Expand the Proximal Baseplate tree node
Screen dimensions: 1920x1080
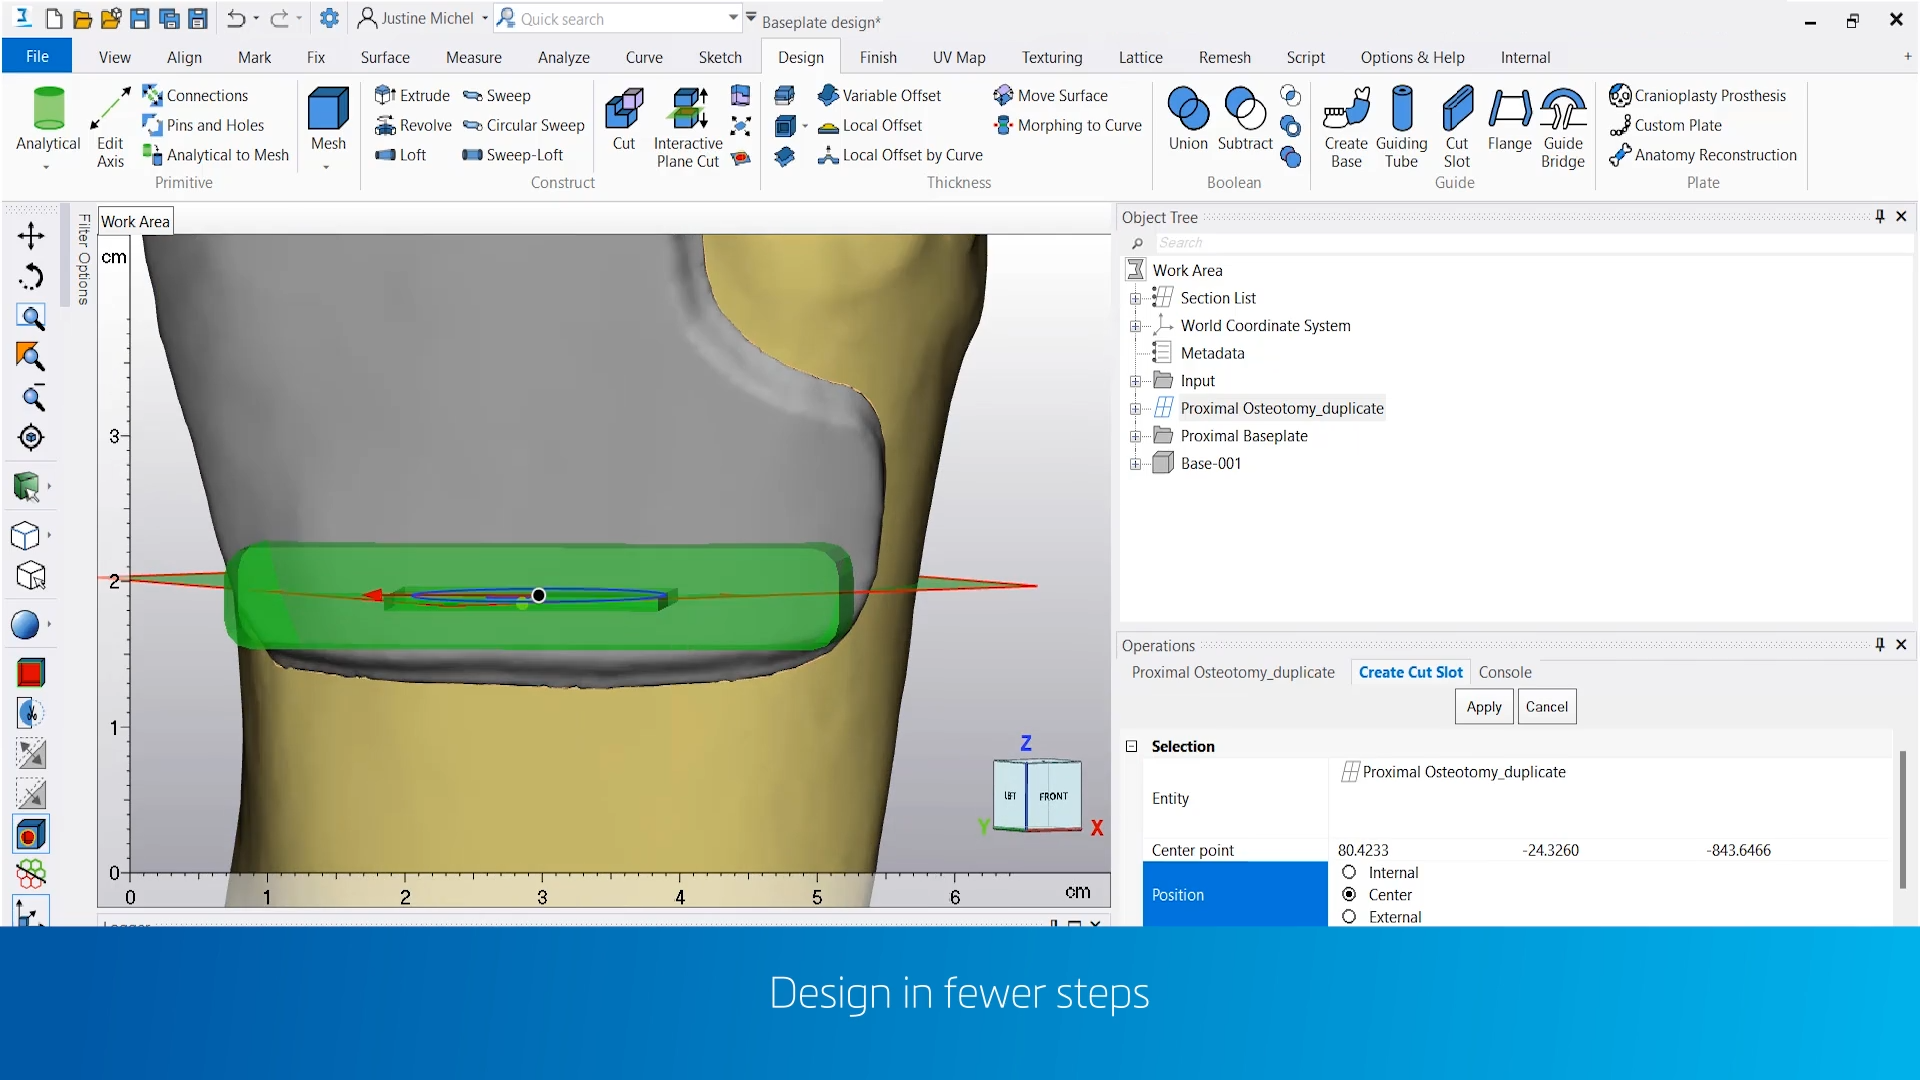coord(1135,436)
